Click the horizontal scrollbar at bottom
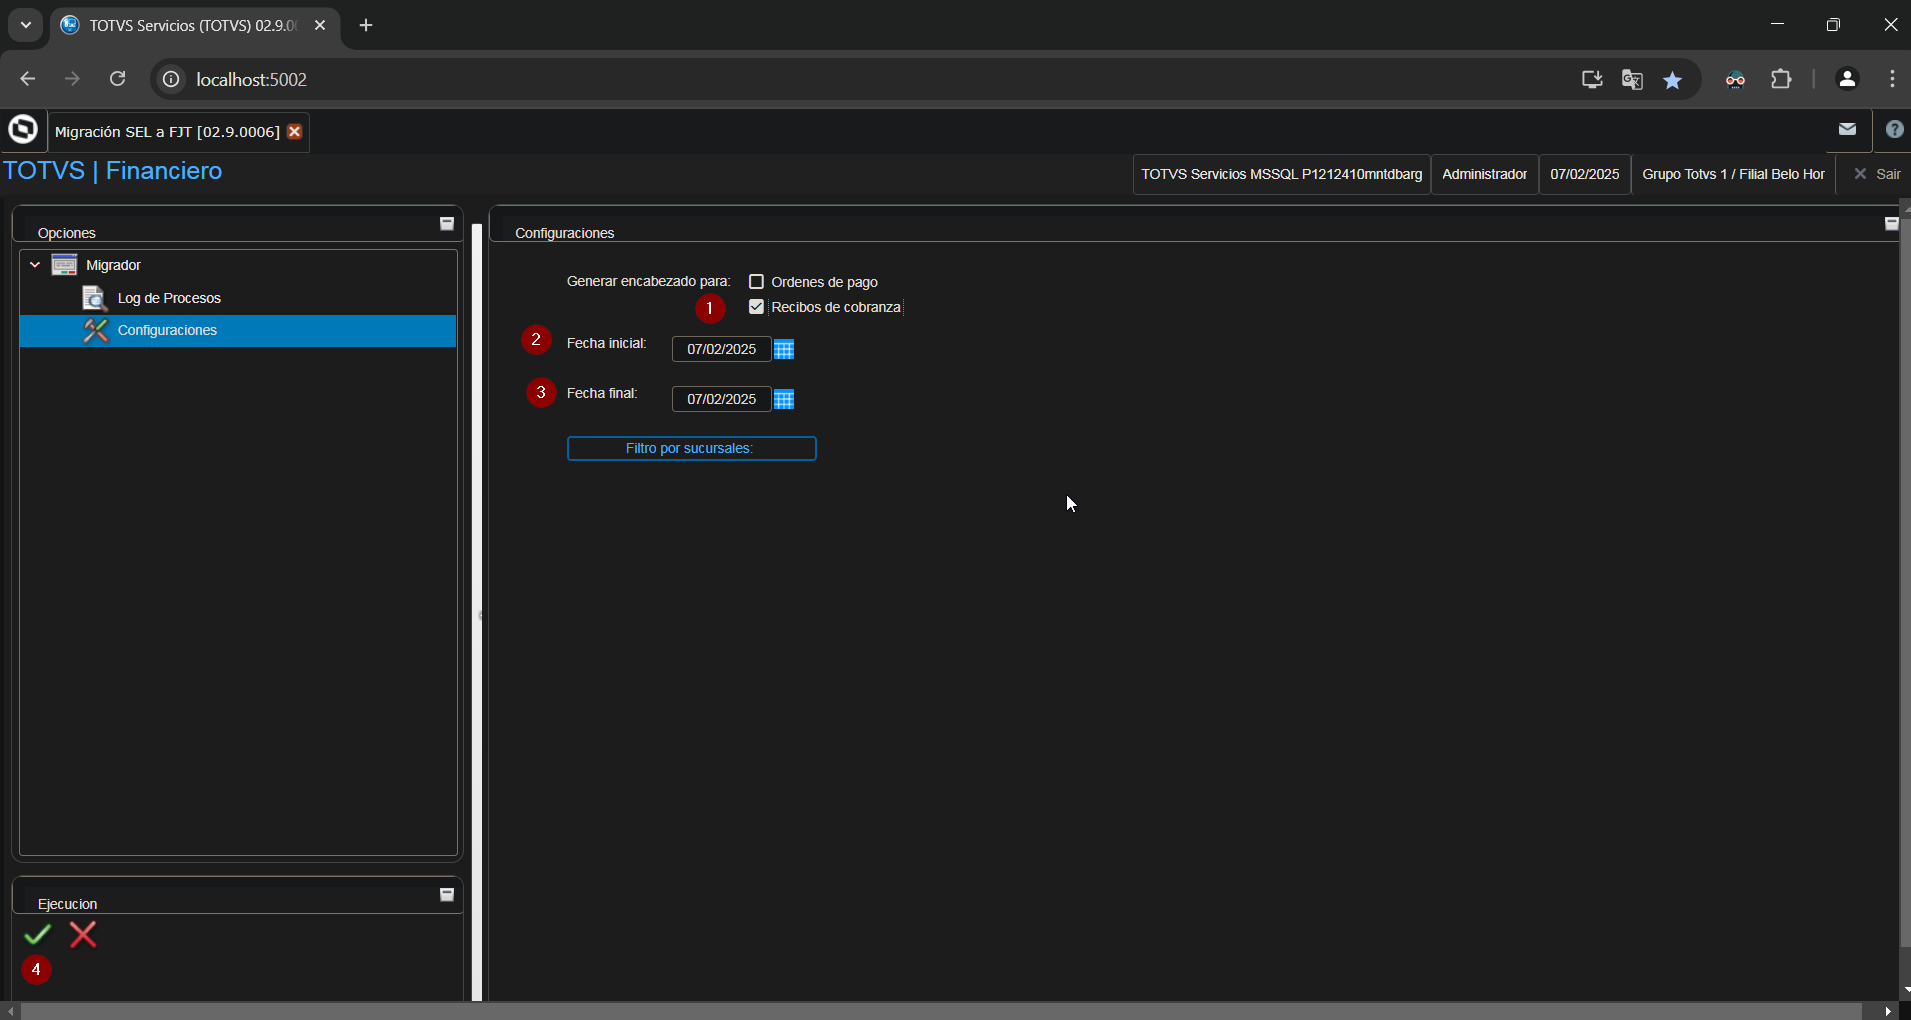 [x=942, y=1011]
